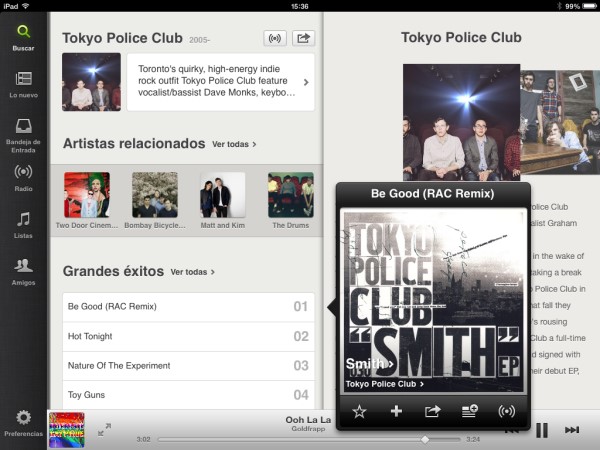600x450 pixels.
Task: Expand now playing view arrows icon
Action: pyautogui.click(x=104, y=429)
